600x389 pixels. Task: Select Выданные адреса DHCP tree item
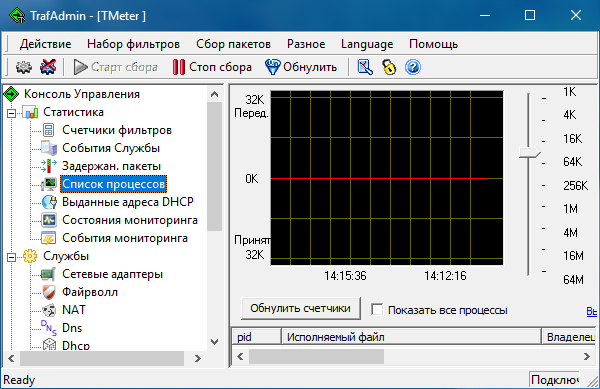pos(128,202)
